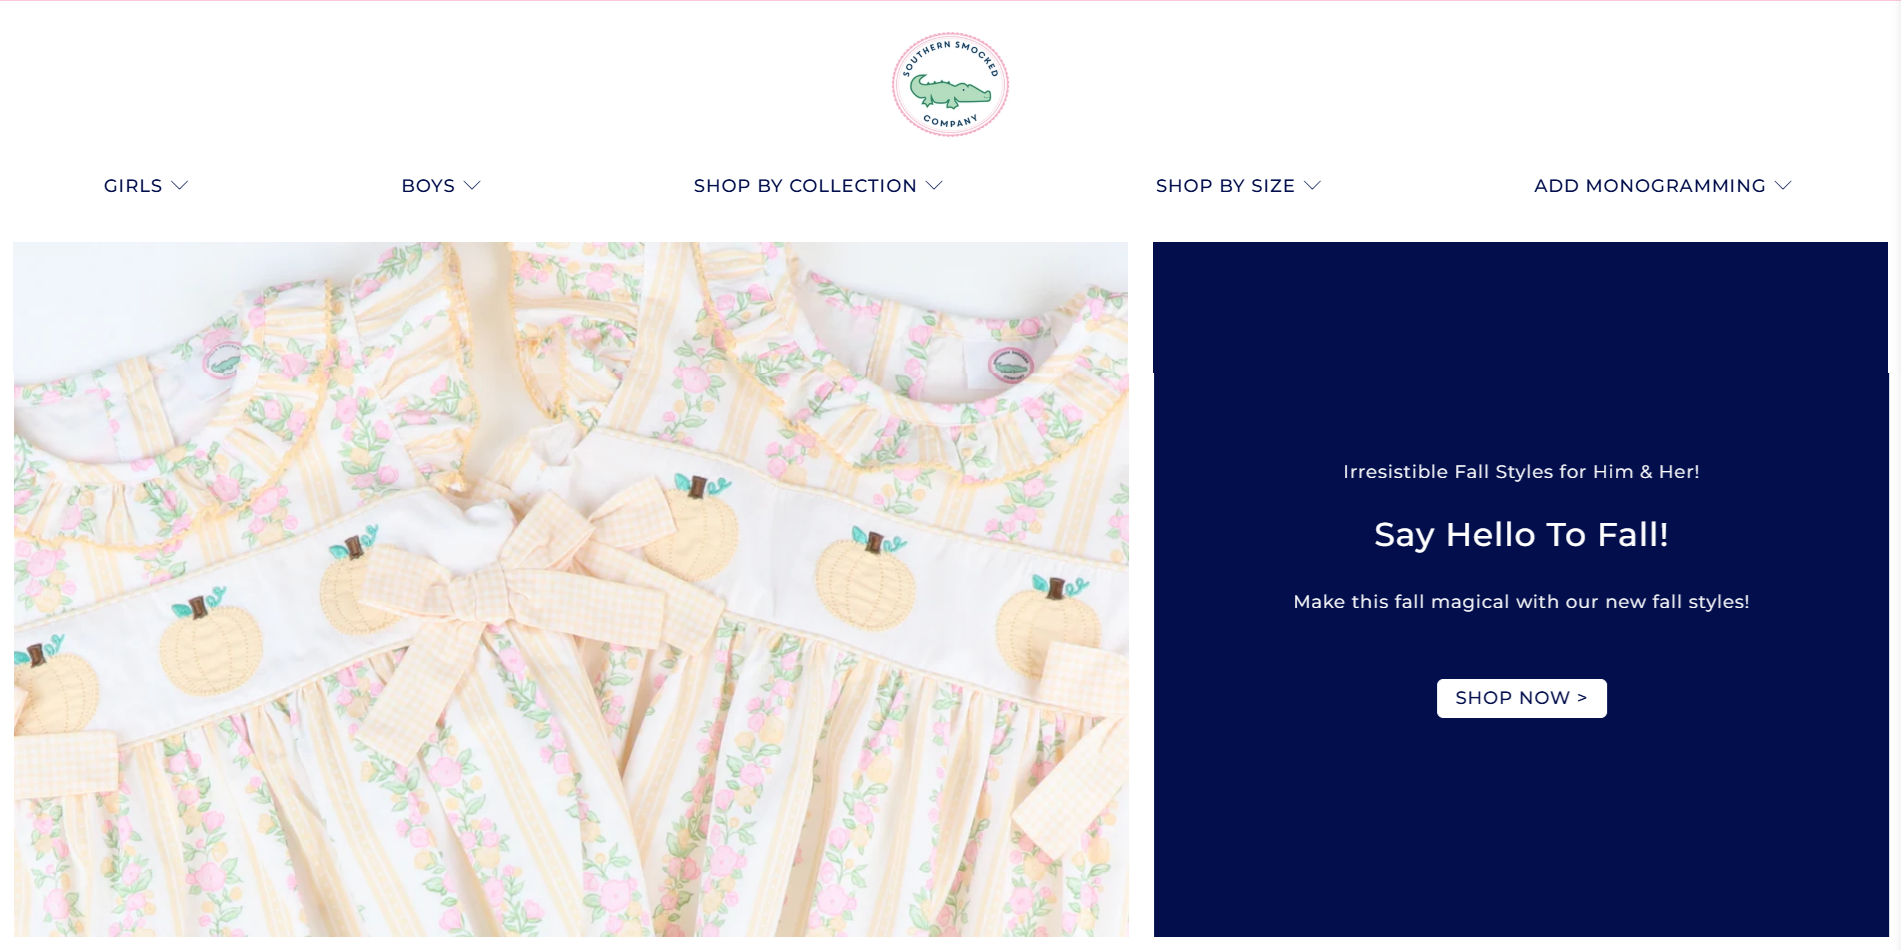Expand the chevron next to GIRLS

tap(180, 186)
